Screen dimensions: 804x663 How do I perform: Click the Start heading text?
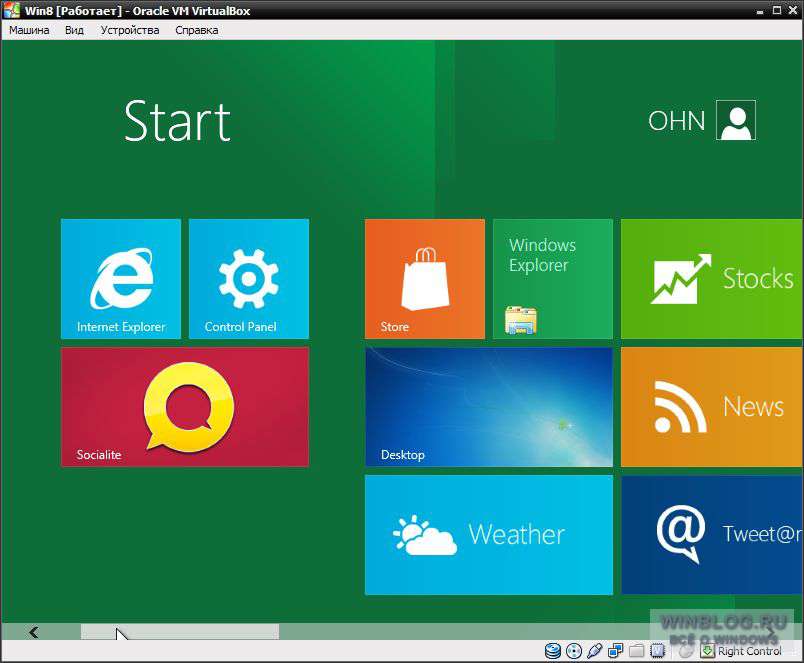tap(177, 121)
